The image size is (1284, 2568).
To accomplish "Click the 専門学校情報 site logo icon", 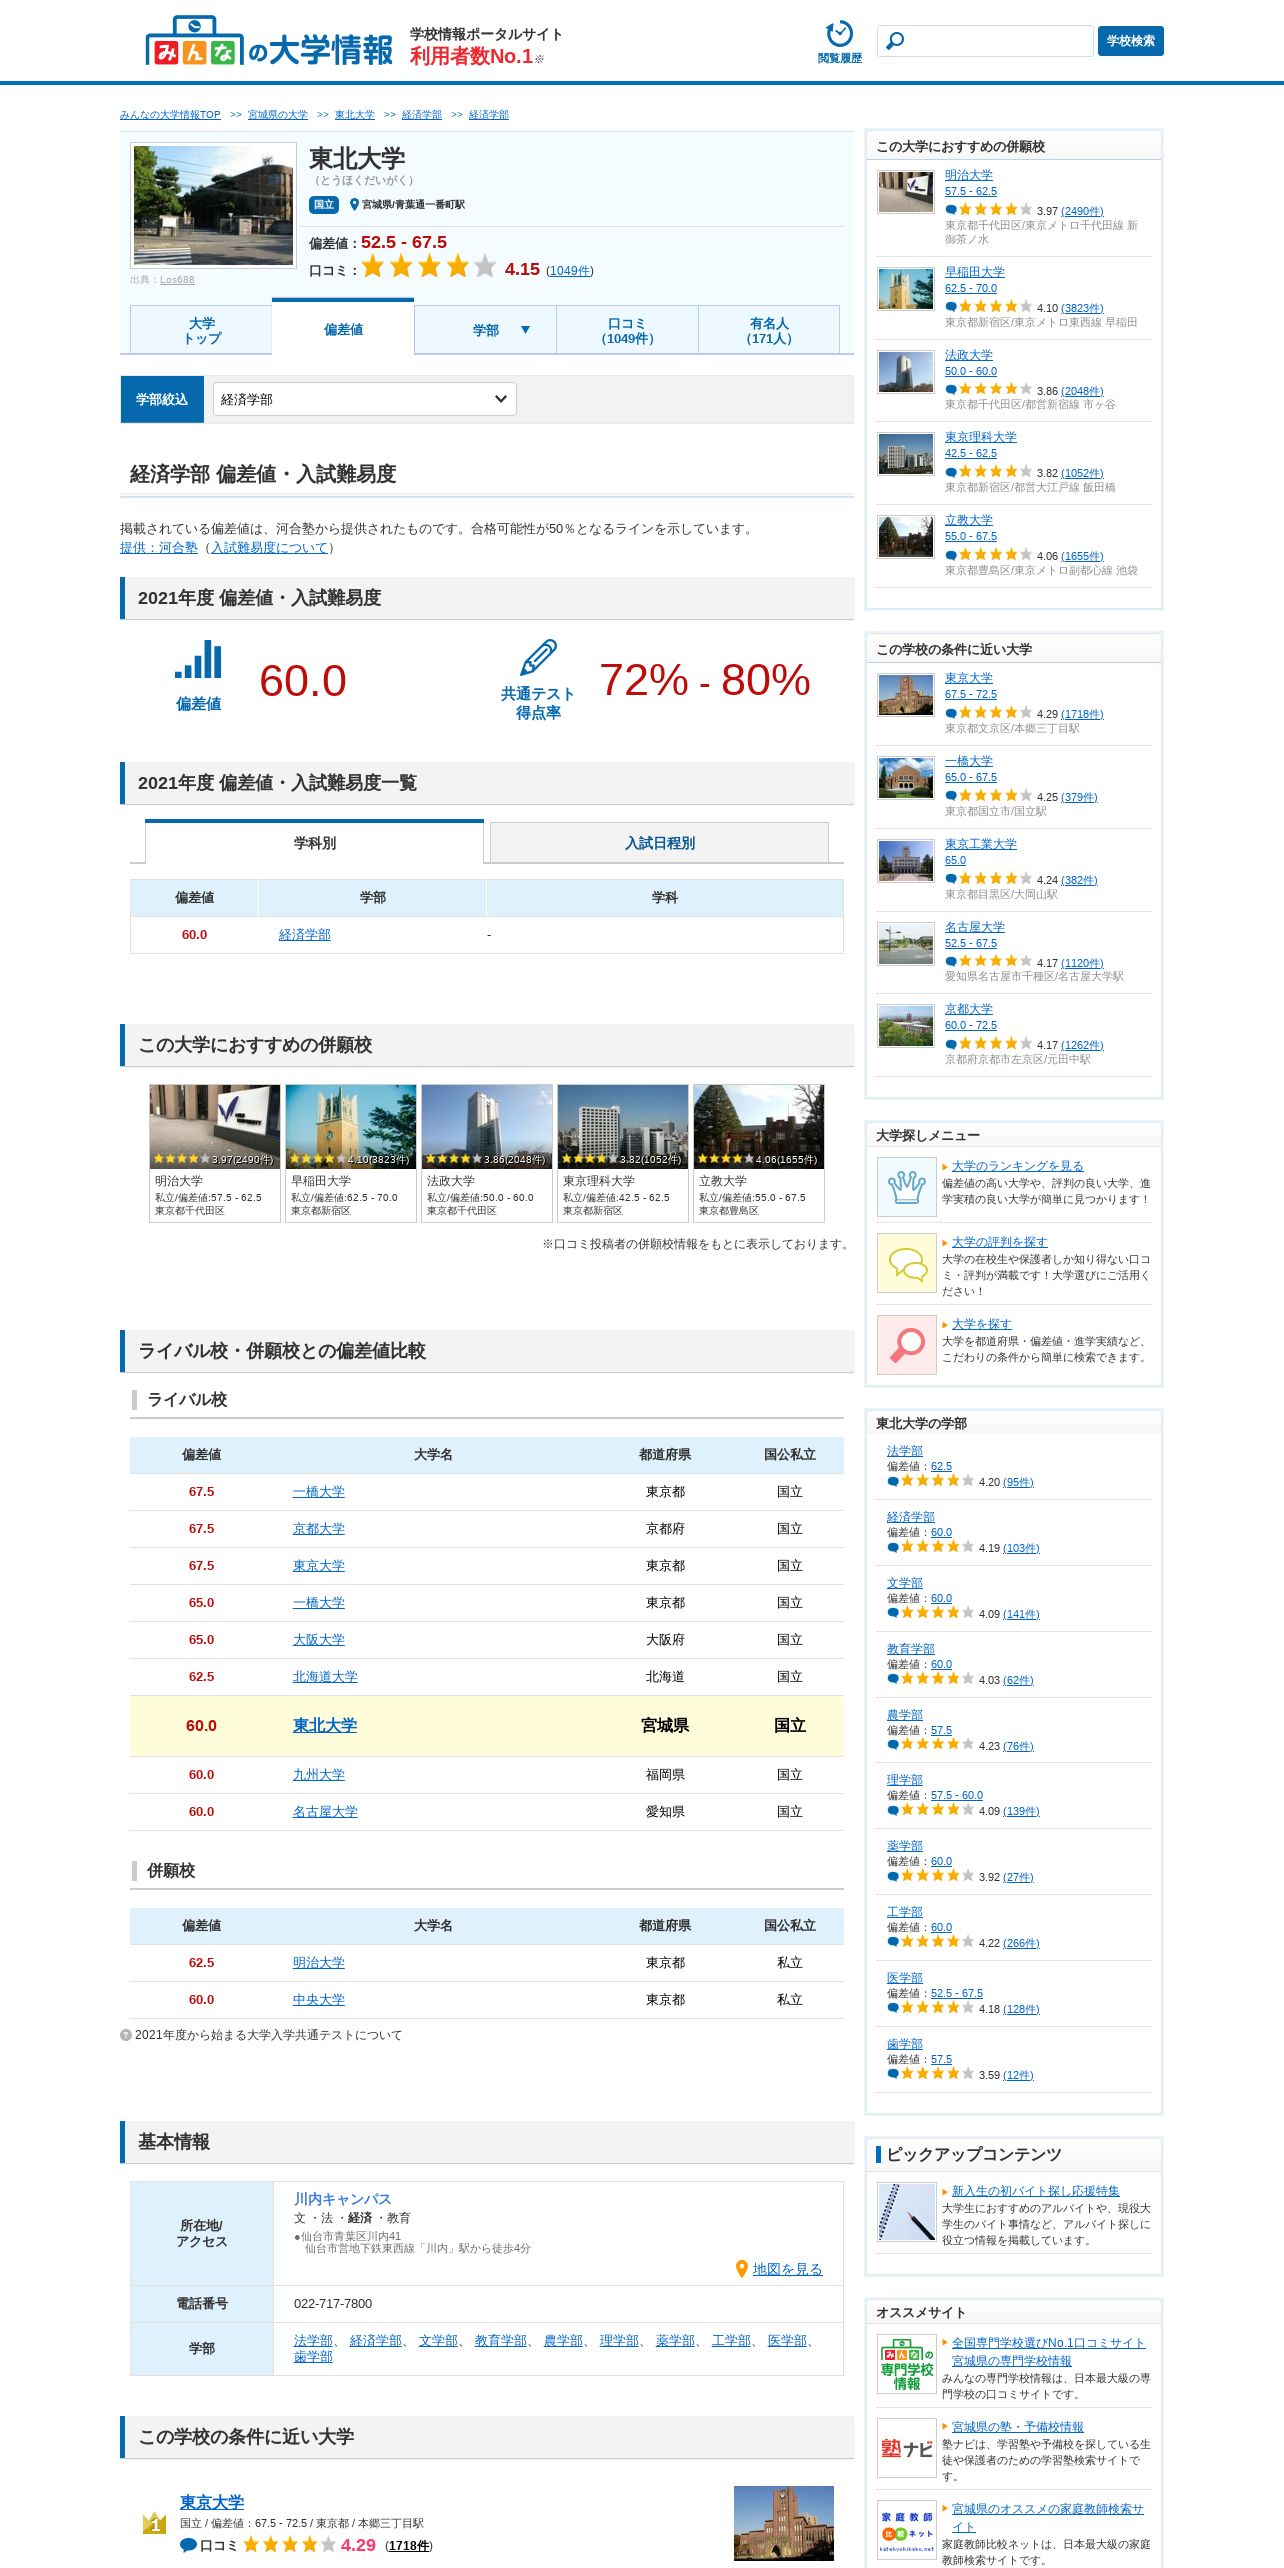I will (x=906, y=2364).
